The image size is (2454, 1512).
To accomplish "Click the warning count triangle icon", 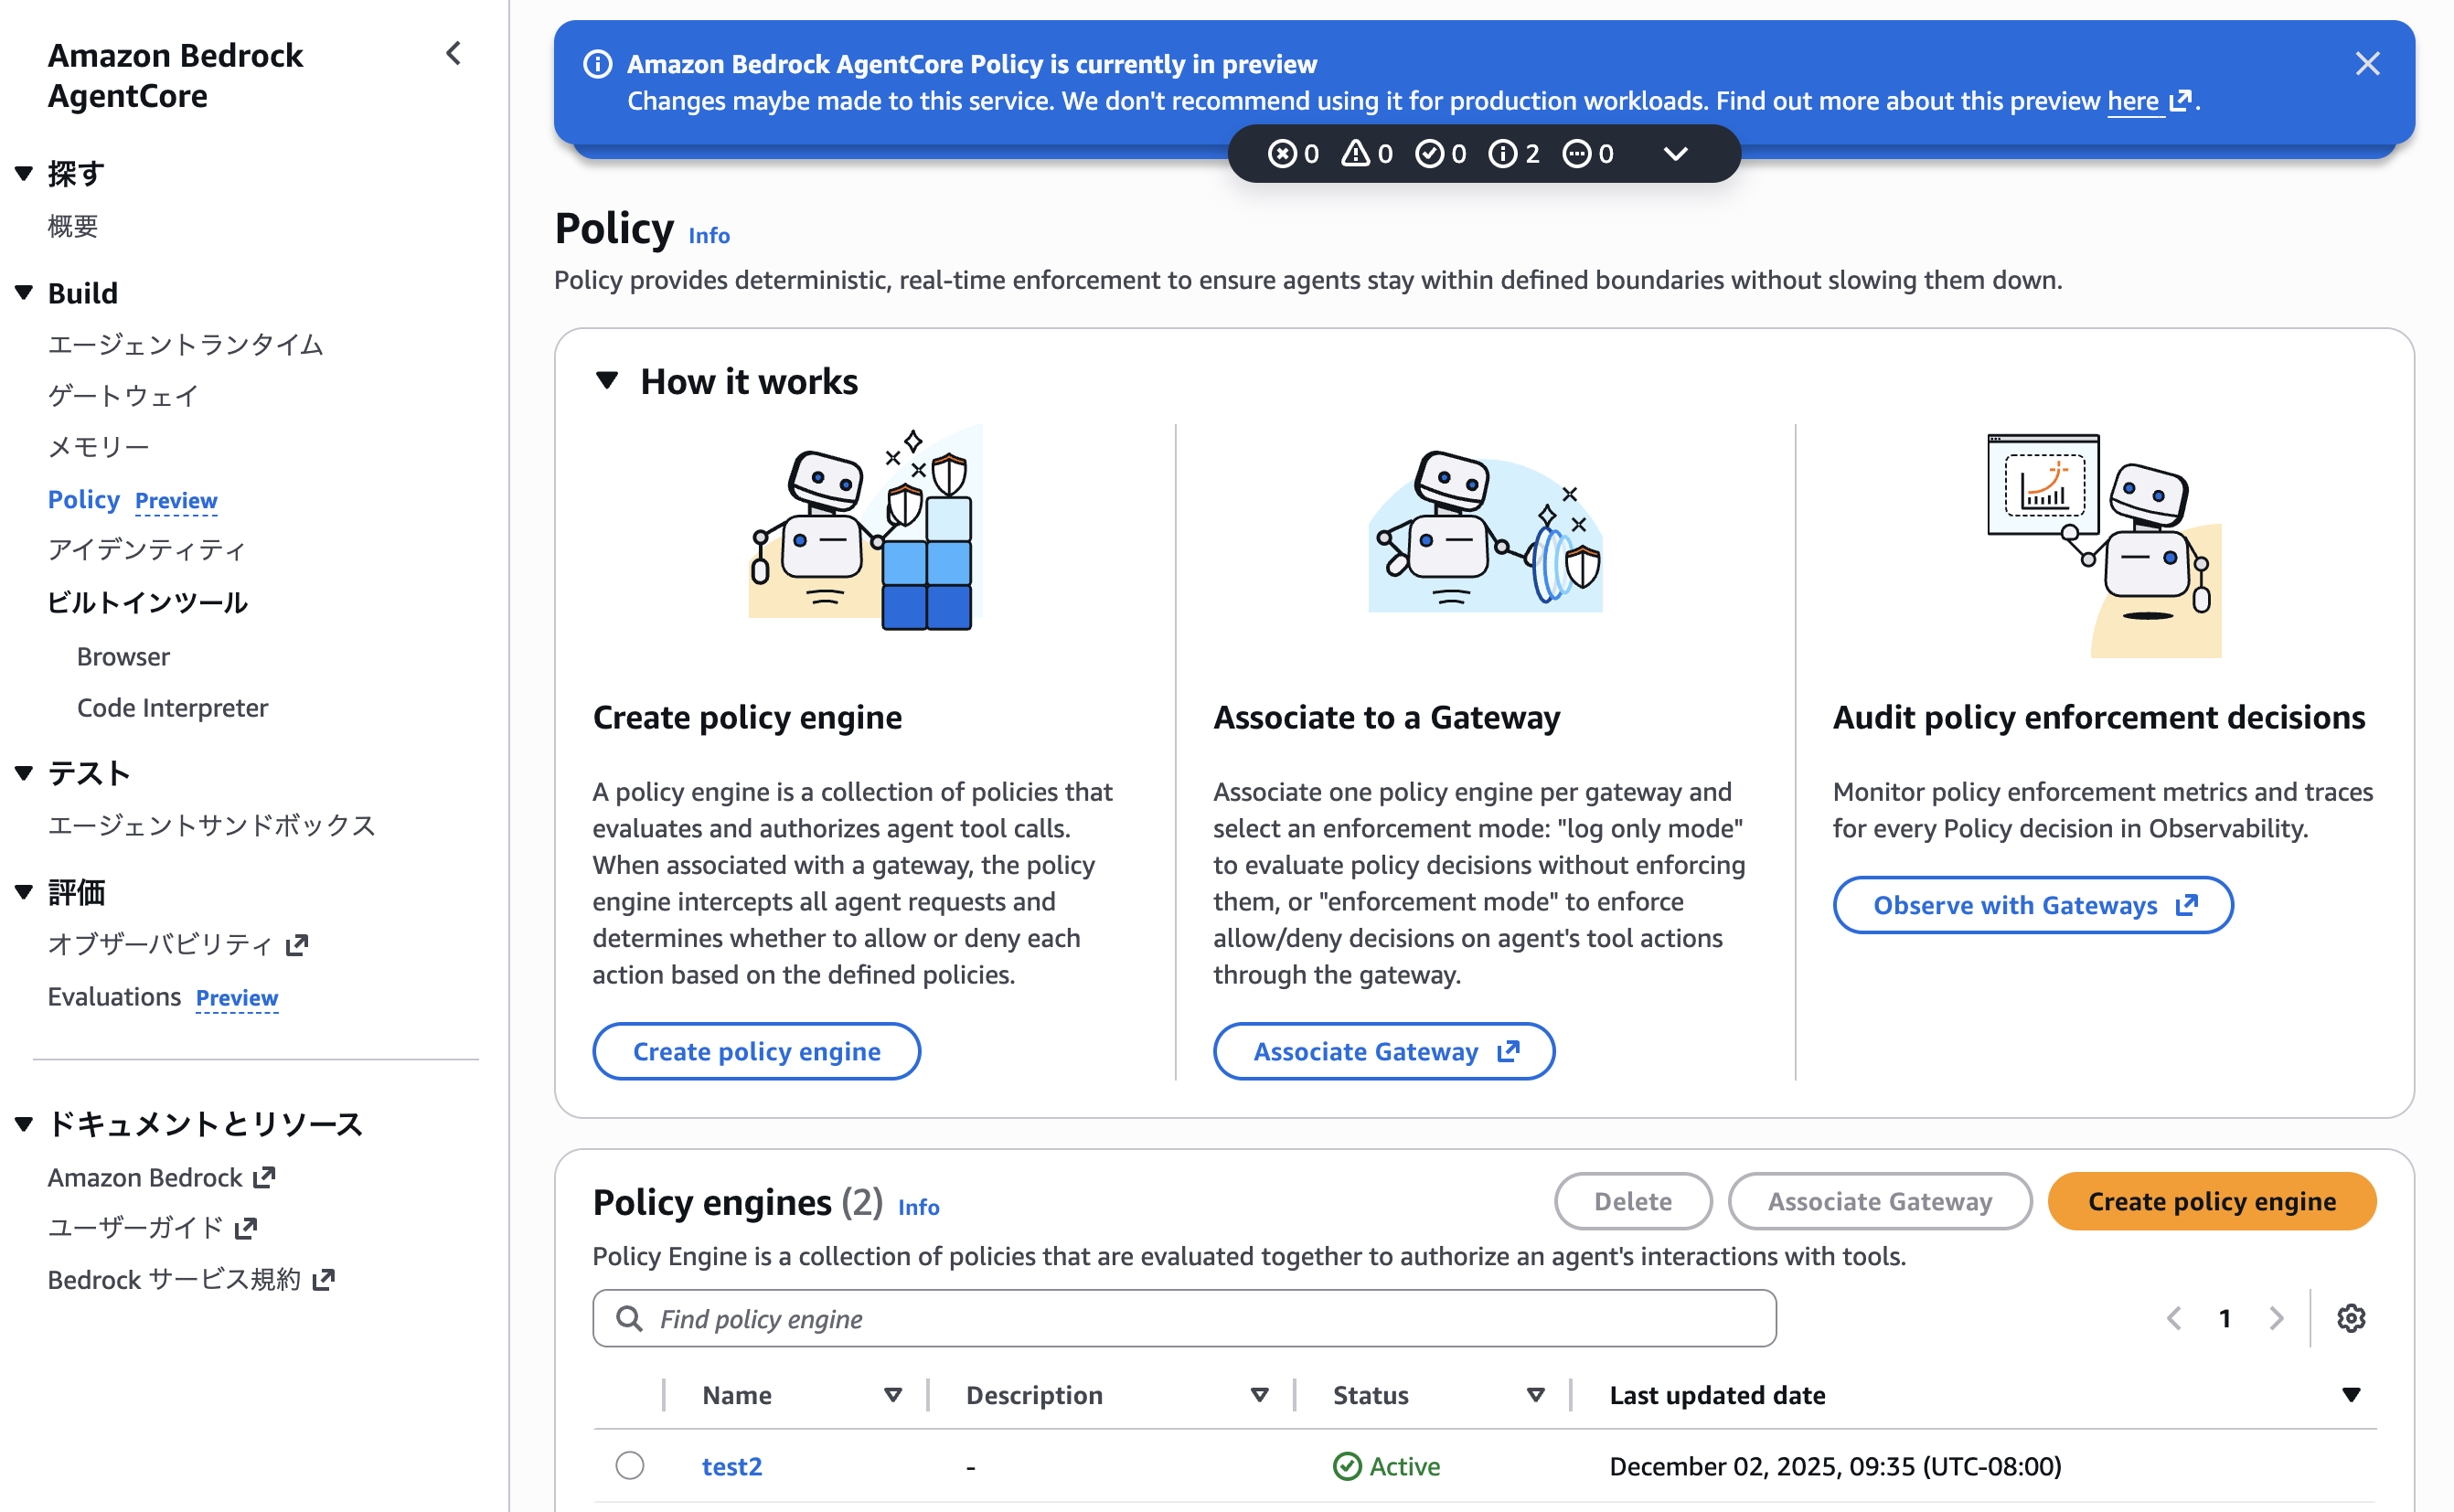I will coord(1356,154).
